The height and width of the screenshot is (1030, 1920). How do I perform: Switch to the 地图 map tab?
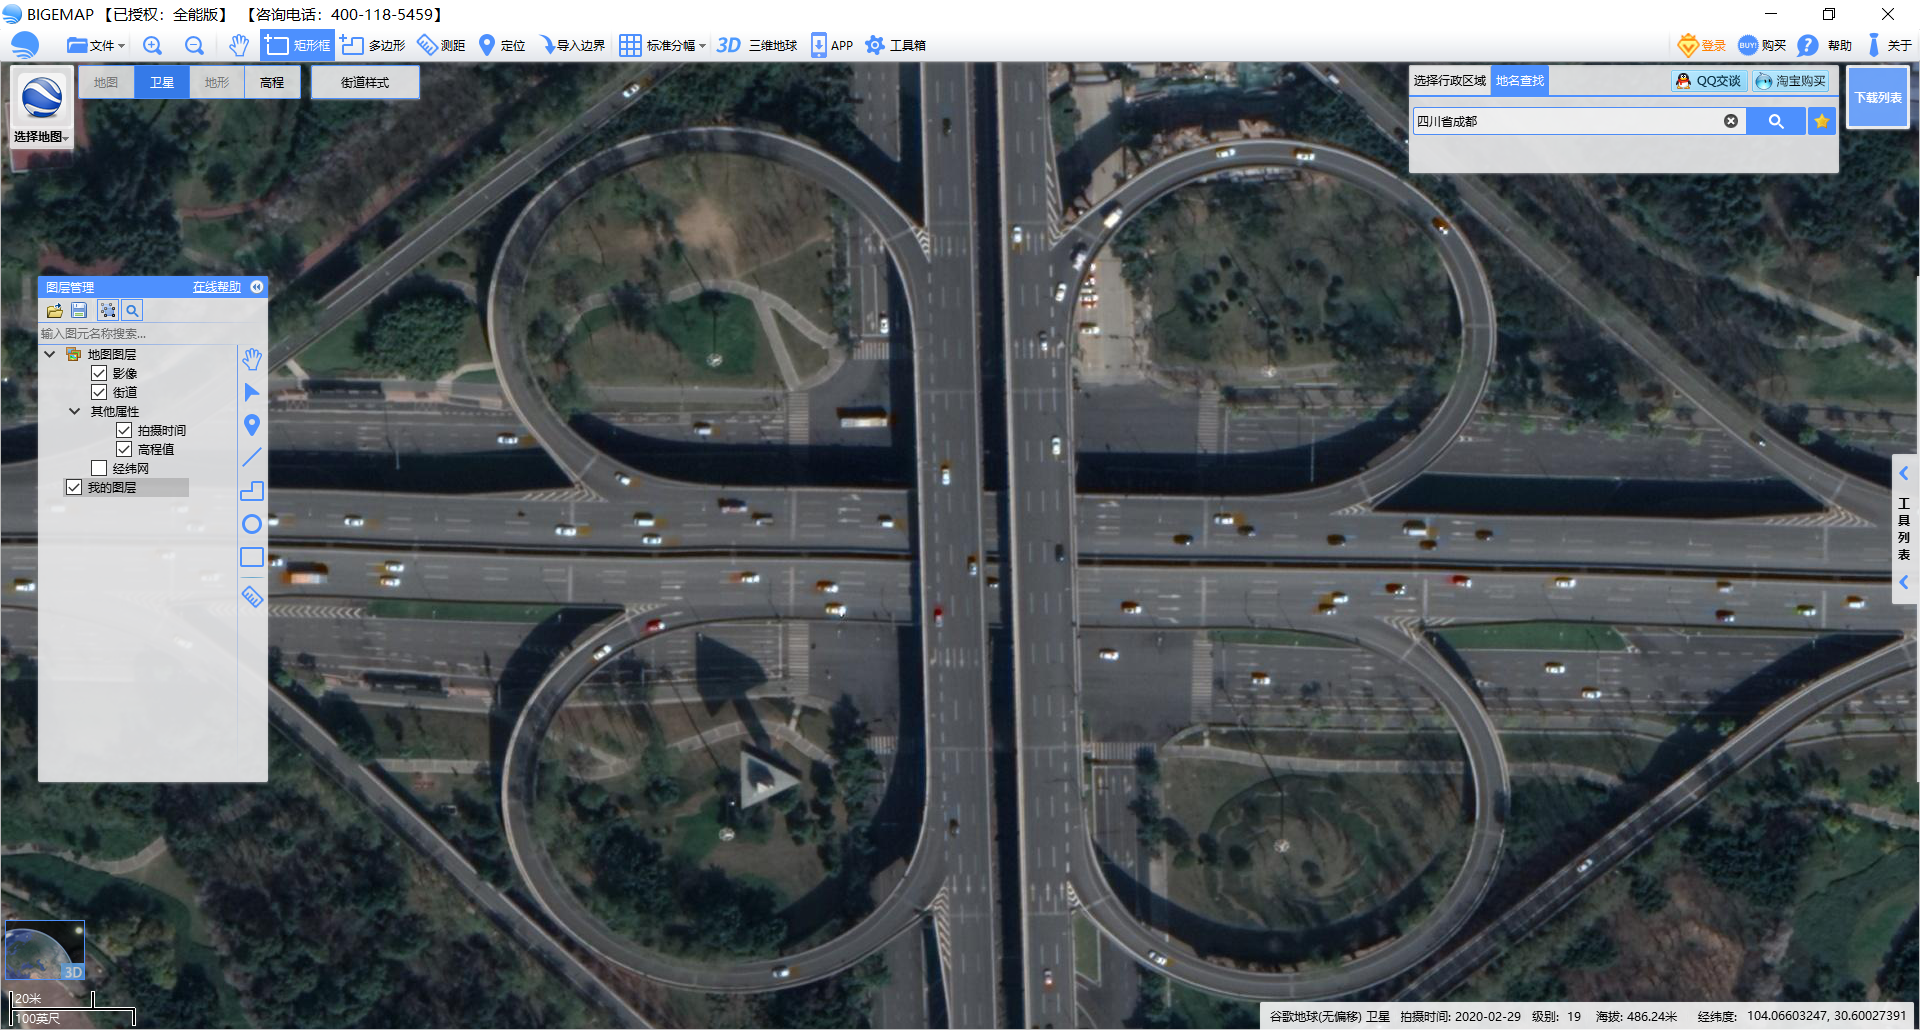(x=106, y=82)
